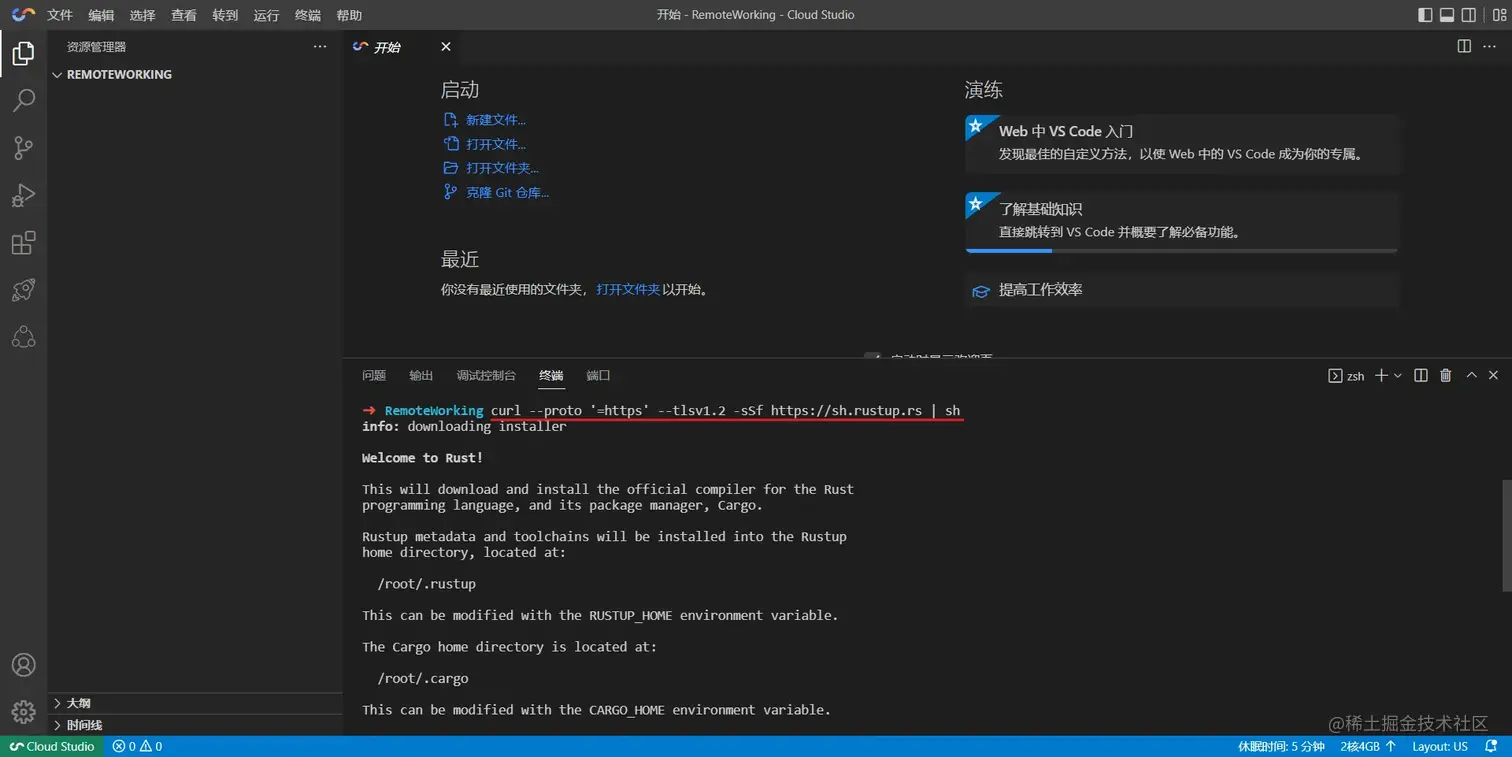Add a new terminal with plus icon
The image size is (1512, 757).
point(1381,375)
